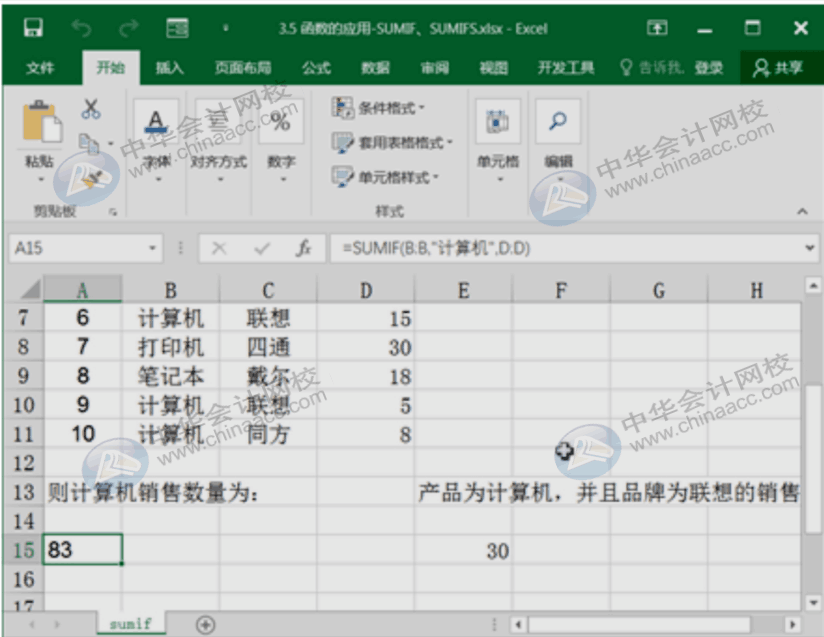This screenshot has height=637, width=824.
Task: Click the Undo arrow icon
Action: (x=81, y=28)
